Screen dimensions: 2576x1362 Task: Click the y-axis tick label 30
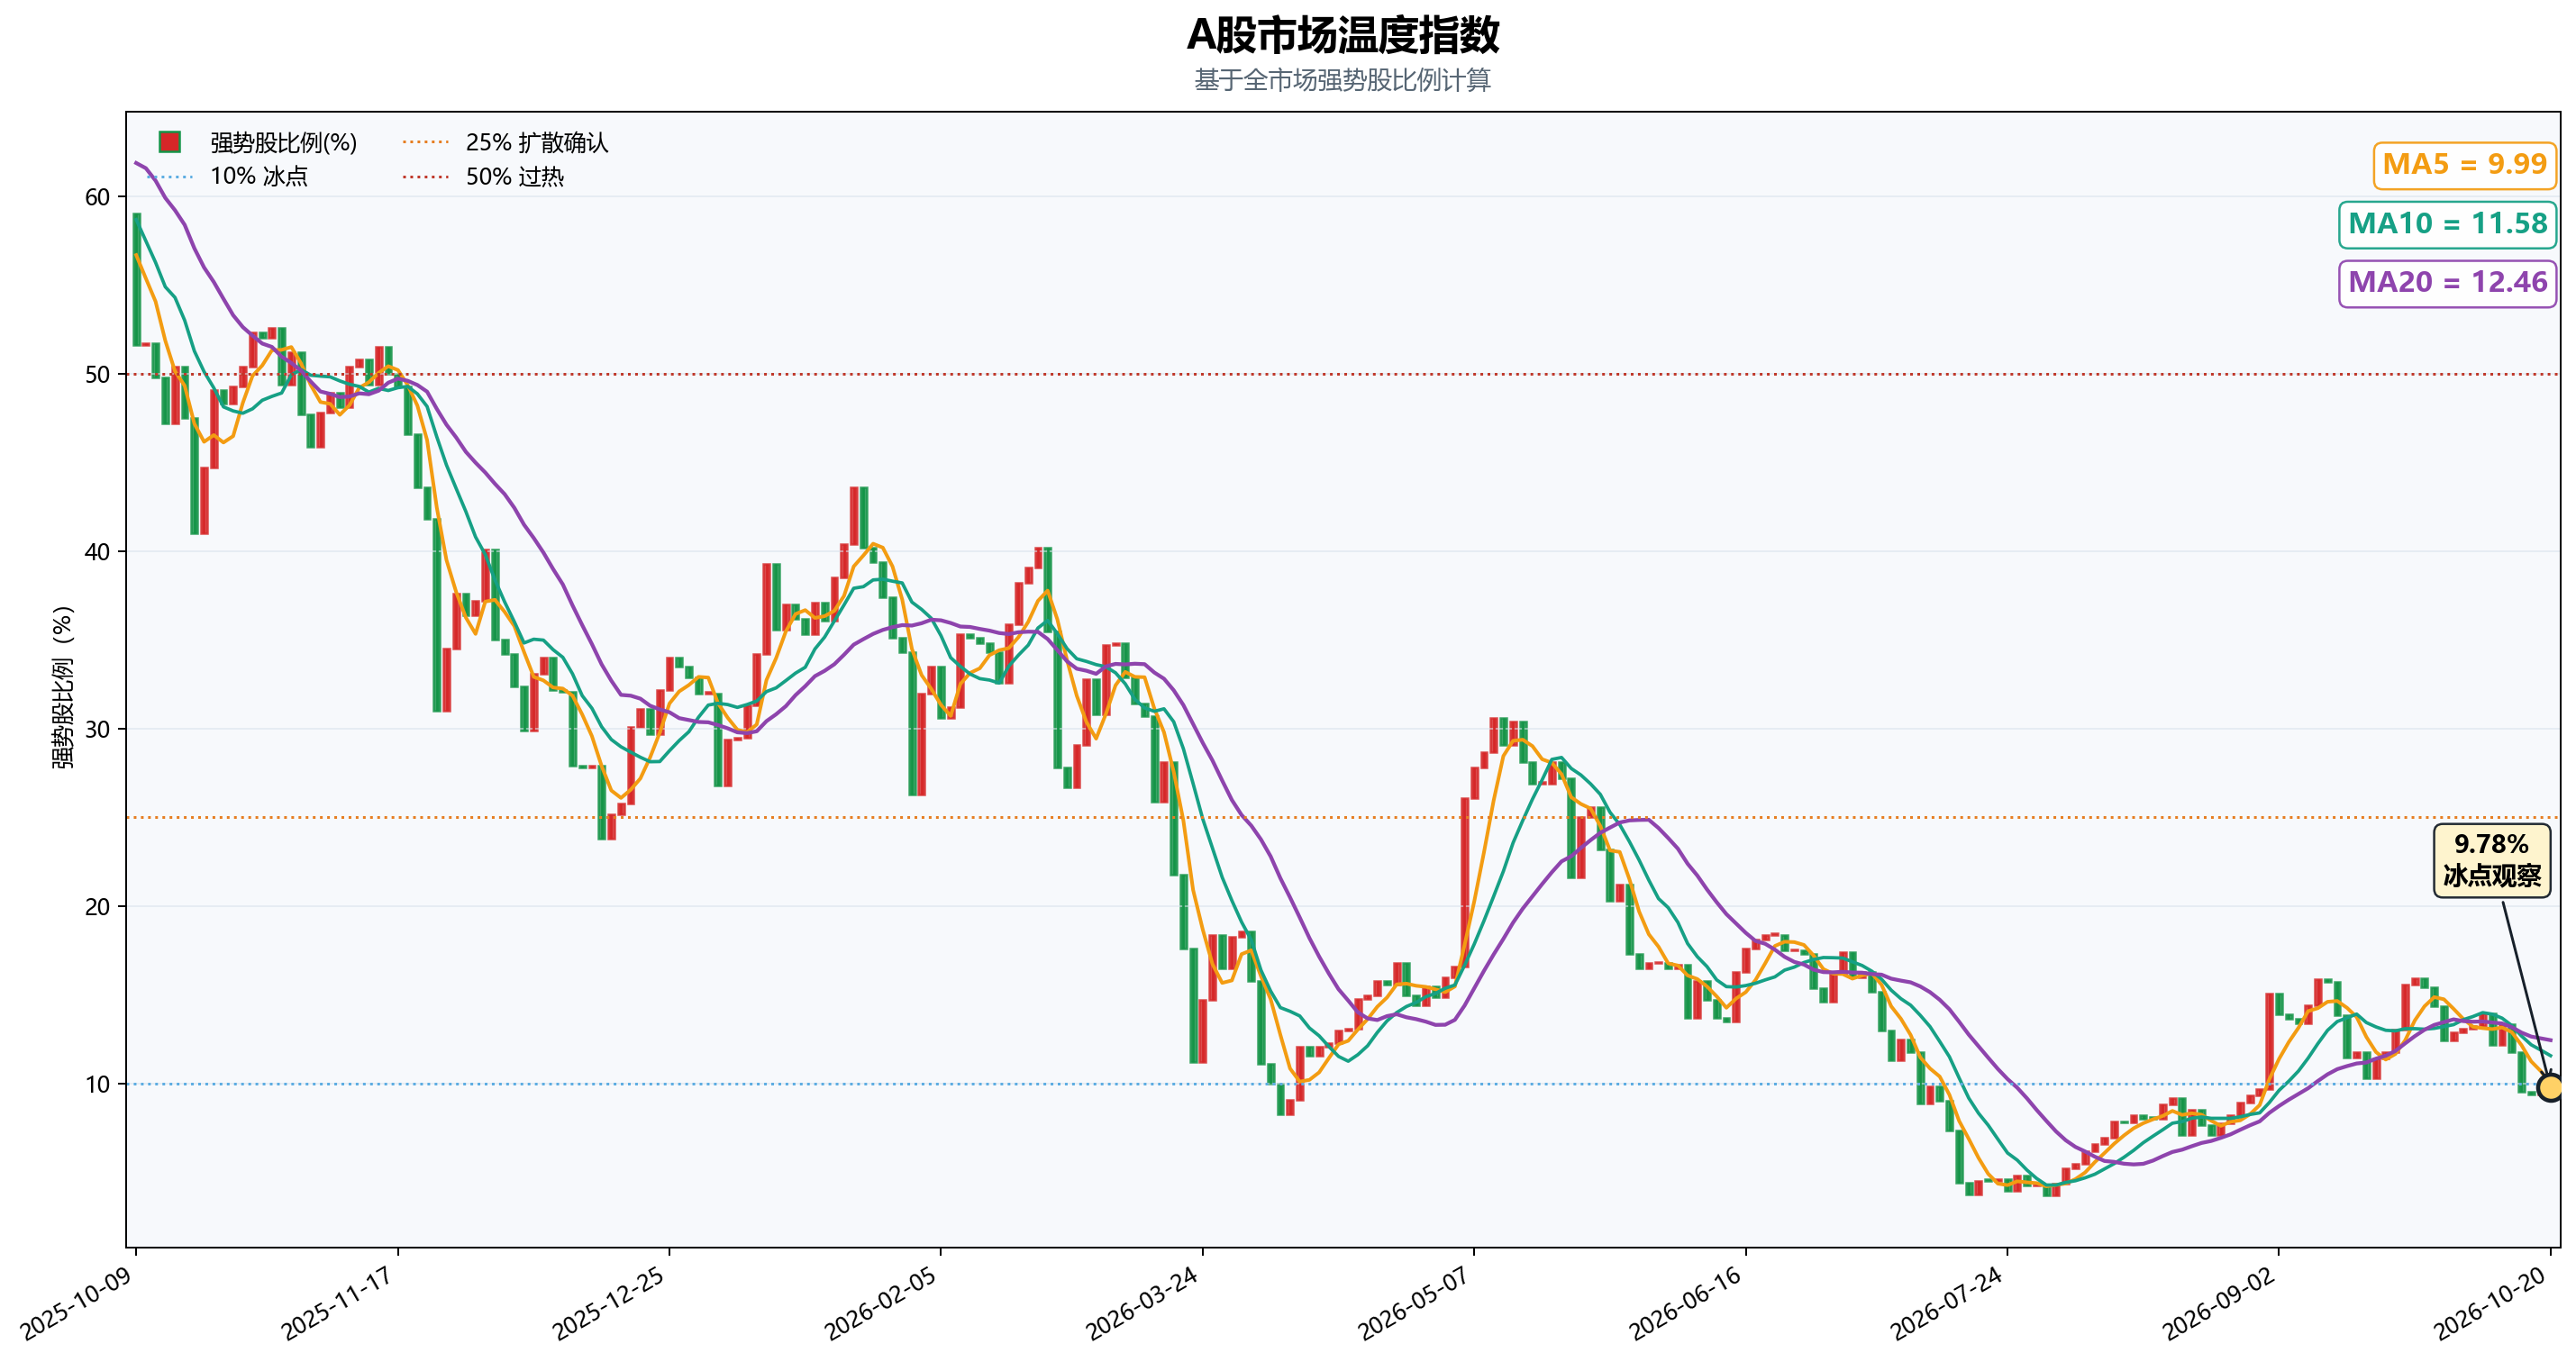point(97,729)
